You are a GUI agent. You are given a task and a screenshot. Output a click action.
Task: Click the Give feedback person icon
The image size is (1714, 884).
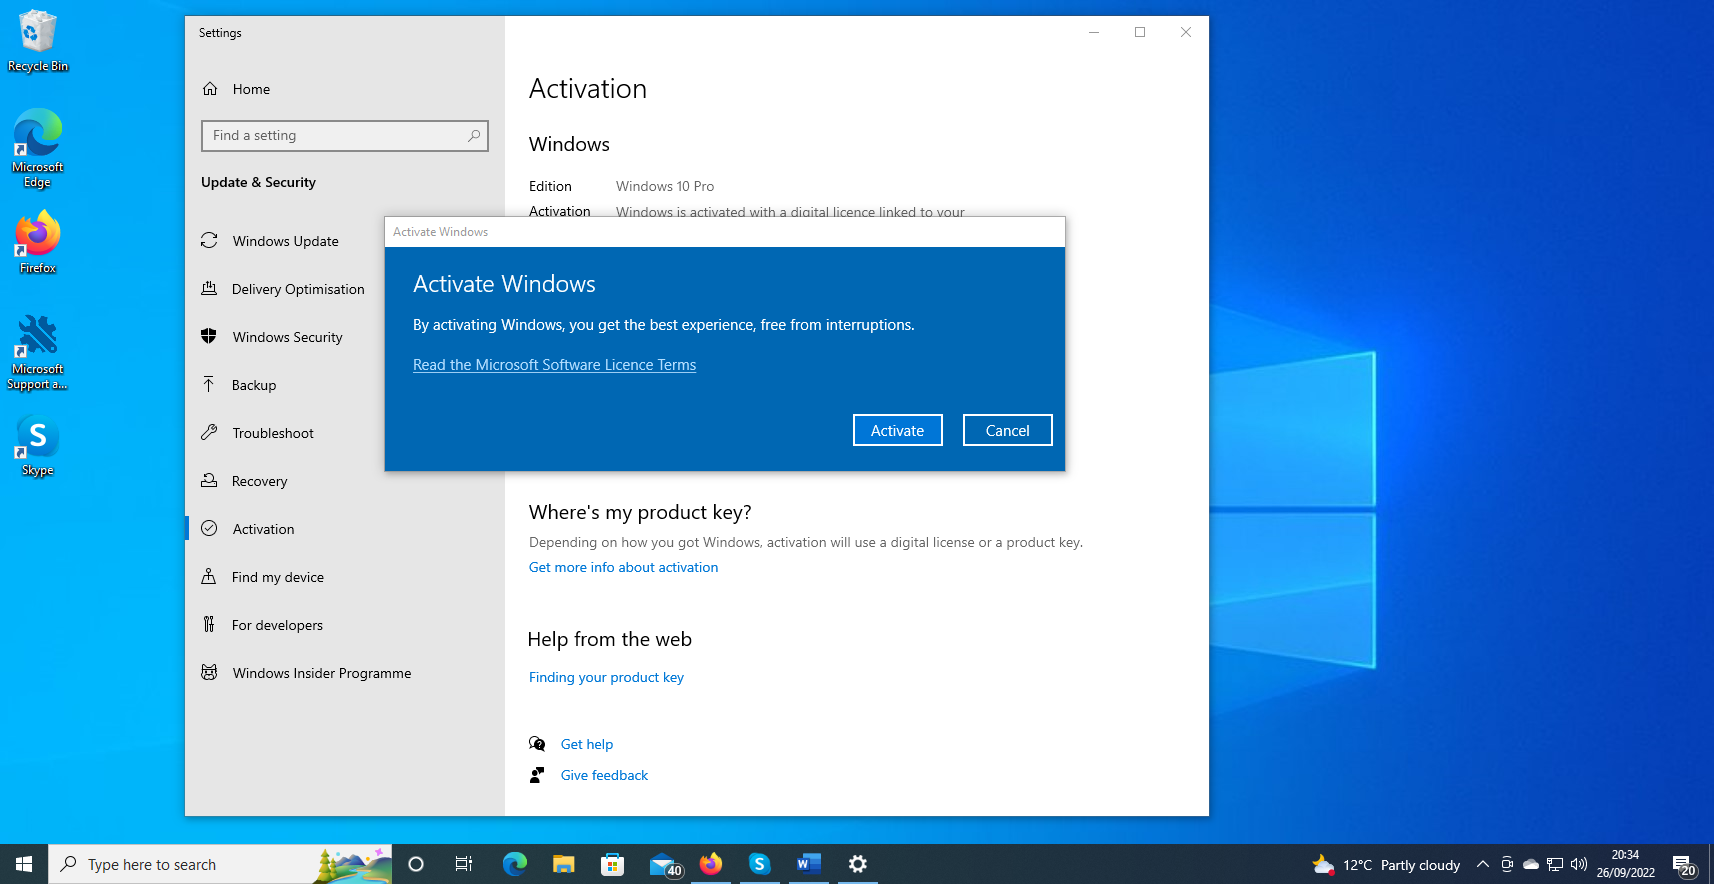(x=537, y=775)
